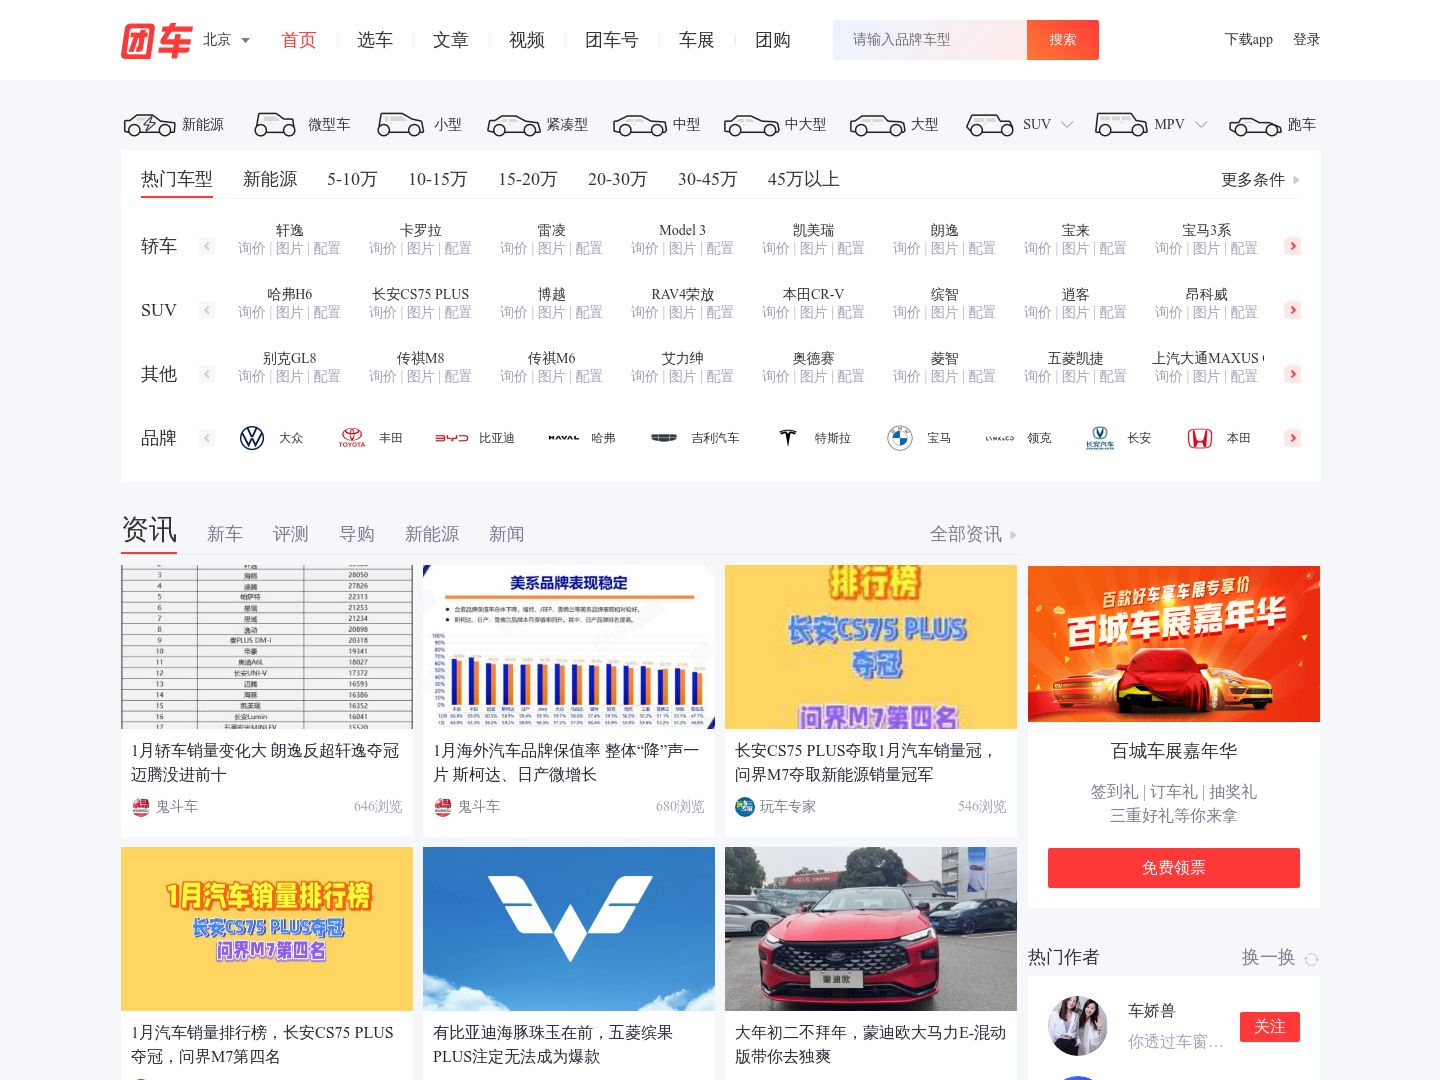Open the 长安 brand logo
1440x1080 pixels.
(1100, 438)
